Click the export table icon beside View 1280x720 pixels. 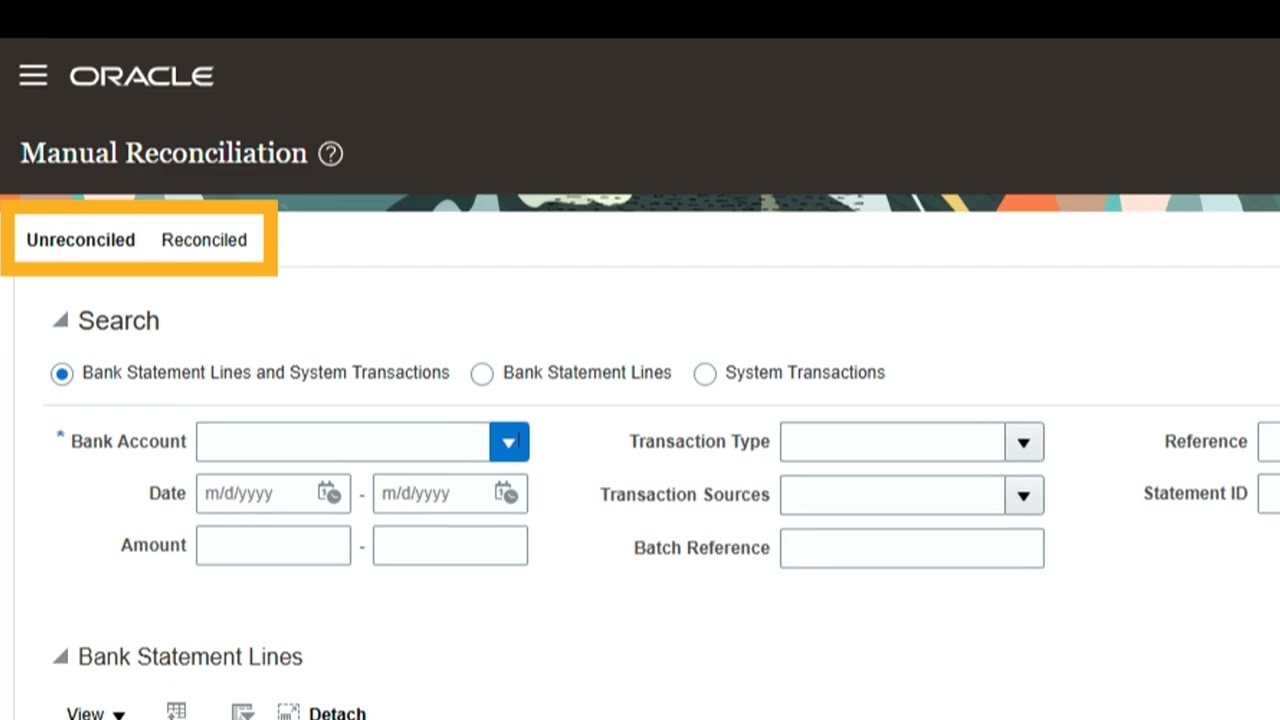[x=176, y=712]
